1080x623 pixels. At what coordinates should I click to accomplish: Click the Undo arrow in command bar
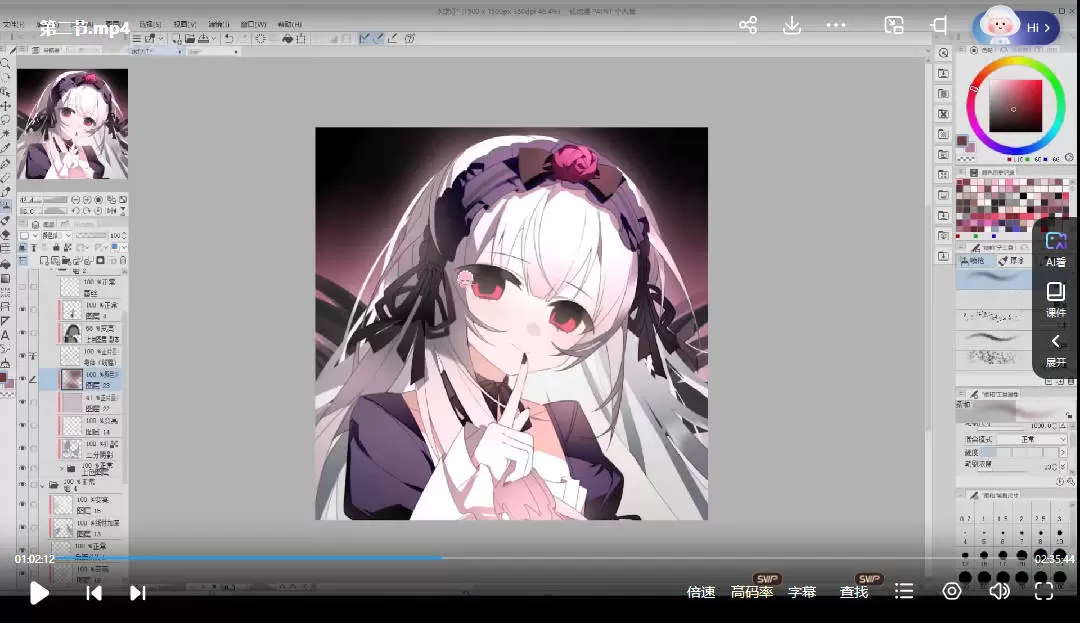coord(229,39)
